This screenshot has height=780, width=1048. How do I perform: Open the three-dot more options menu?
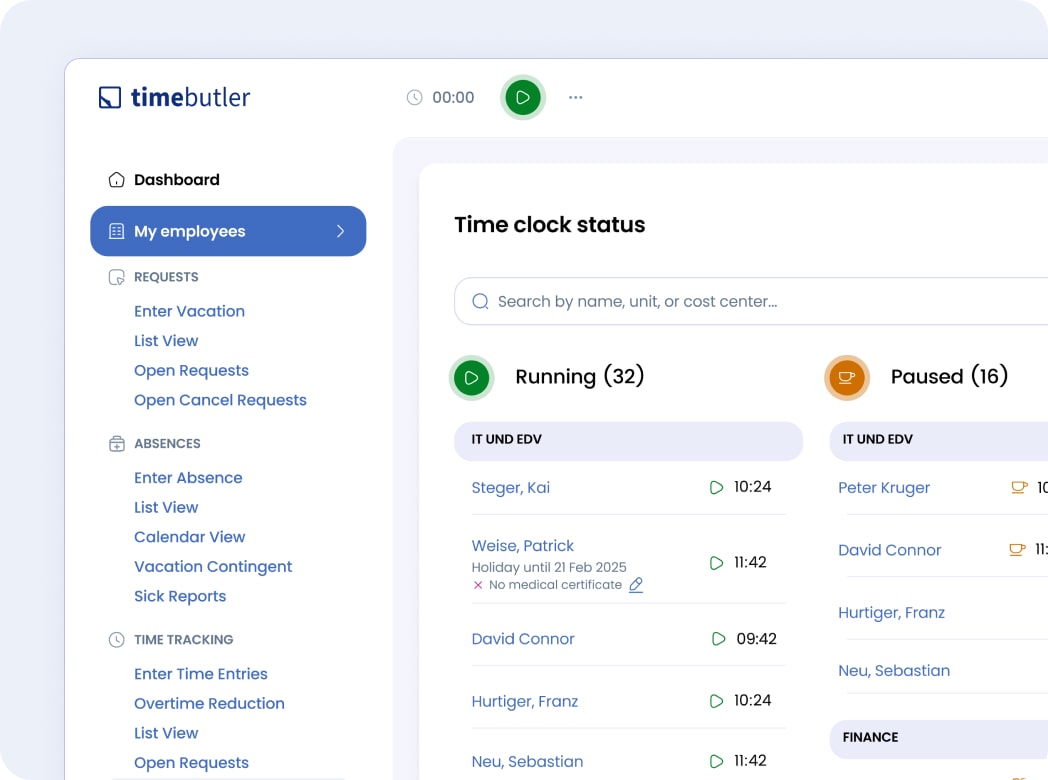point(575,98)
